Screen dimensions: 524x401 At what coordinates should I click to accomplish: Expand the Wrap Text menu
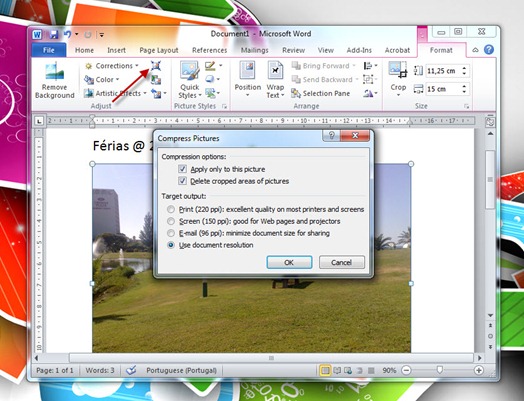[x=275, y=80]
